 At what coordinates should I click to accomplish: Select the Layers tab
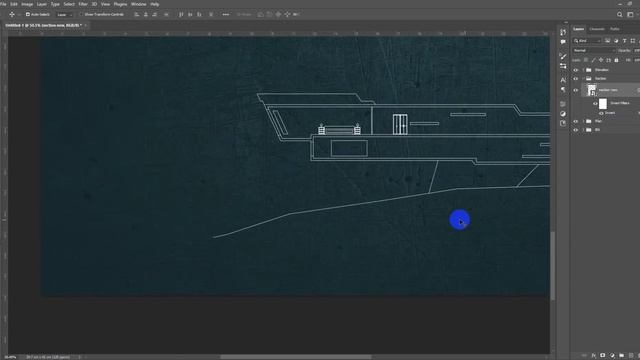pos(578,29)
